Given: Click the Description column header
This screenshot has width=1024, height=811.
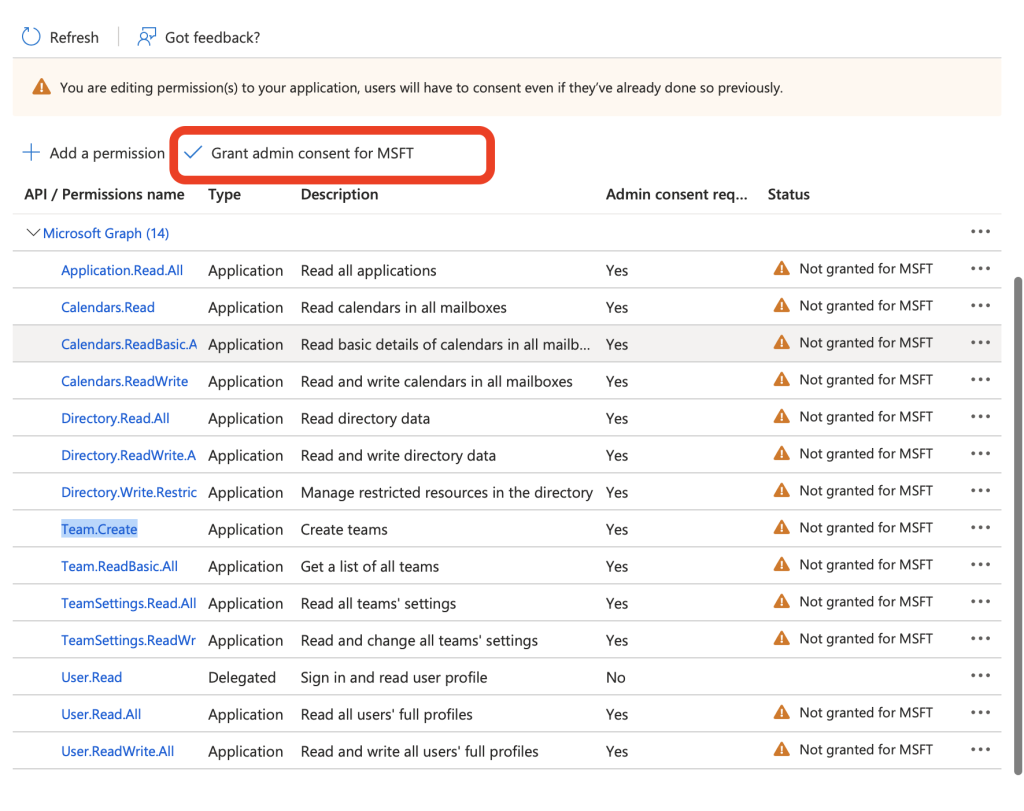Looking at the screenshot, I should click(340, 194).
